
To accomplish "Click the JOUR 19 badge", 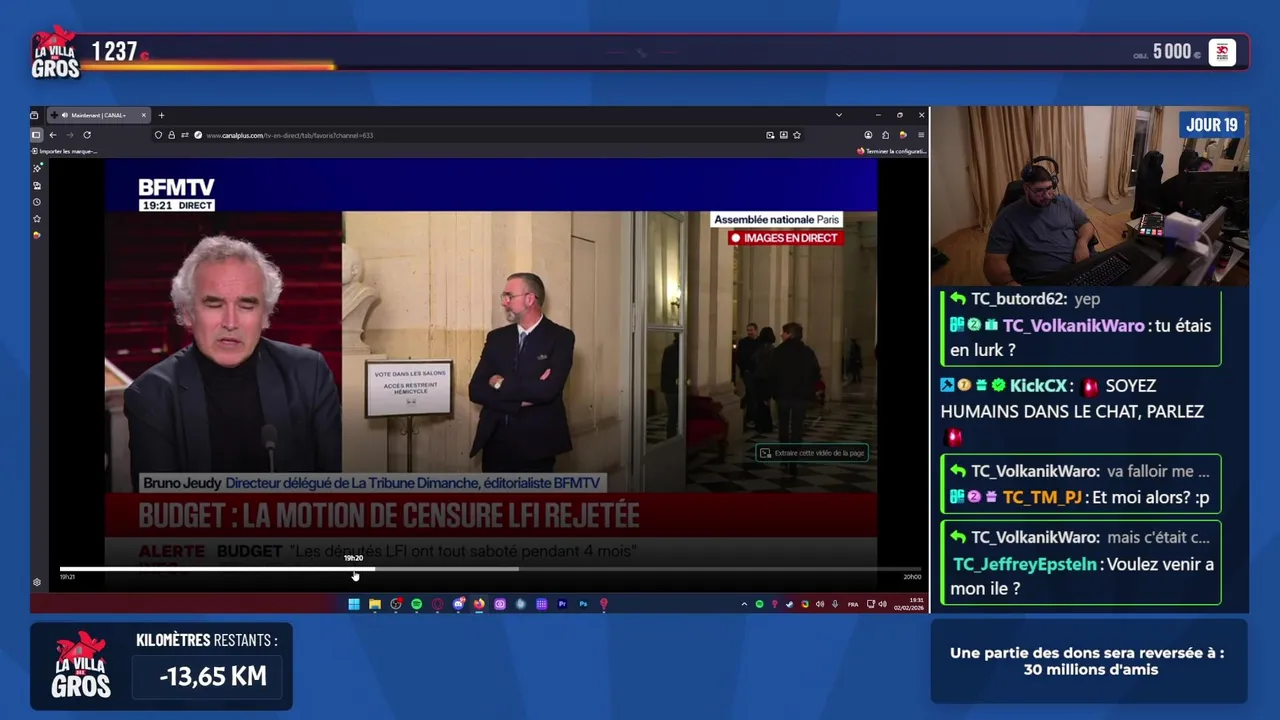I will pos(1212,125).
